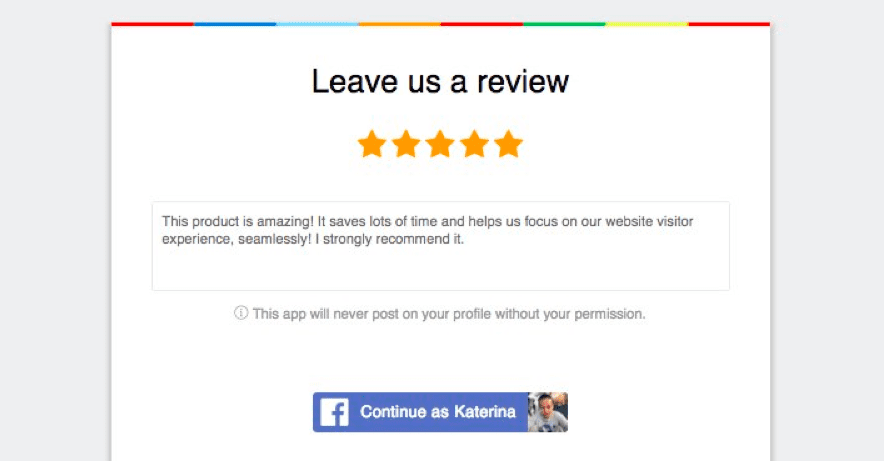Click the yellow segment of the top stripe
This screenshot has width=884, height=461.
click(647, 24)
